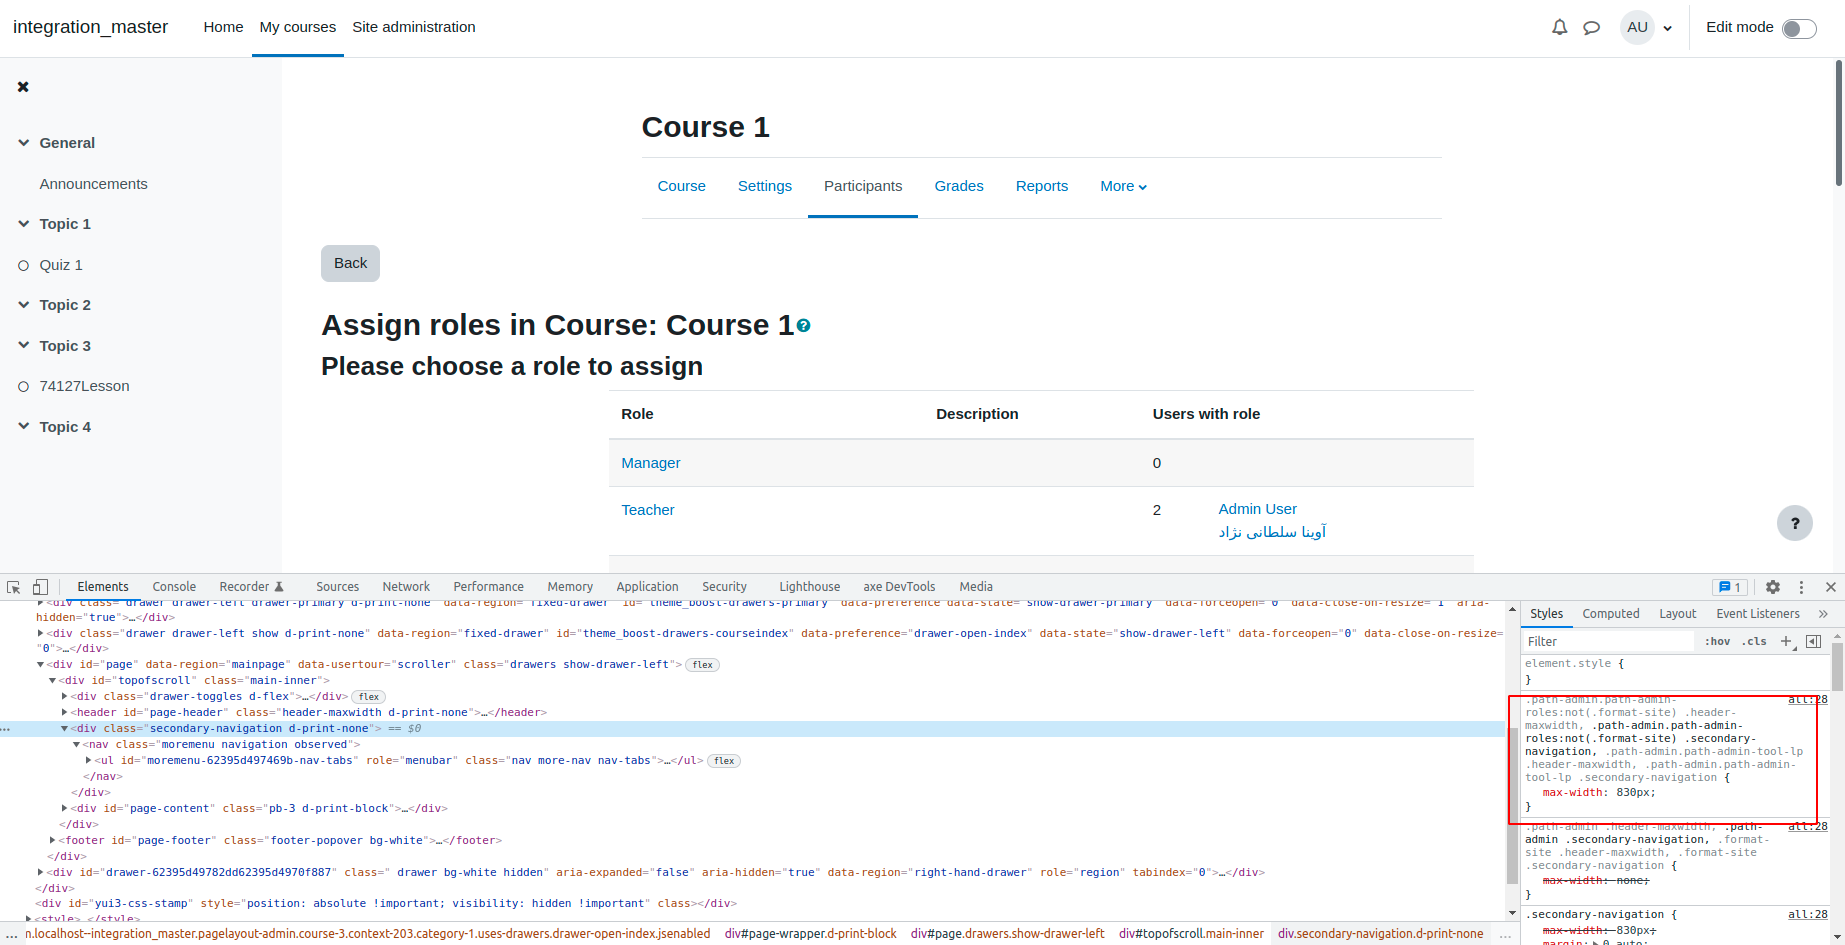Switch to the Course tab
Screen dimensions: 1845x945
682,186
